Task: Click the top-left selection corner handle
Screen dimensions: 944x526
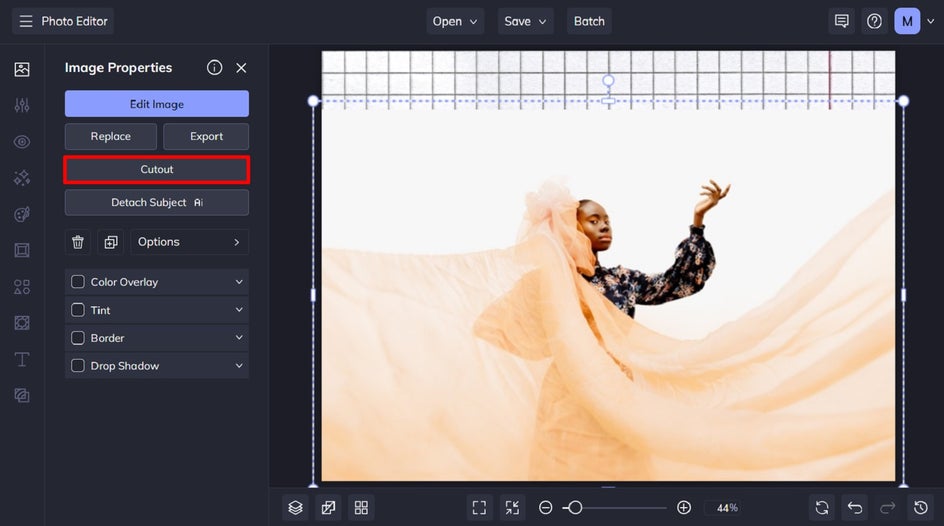Action: (313, 101)
